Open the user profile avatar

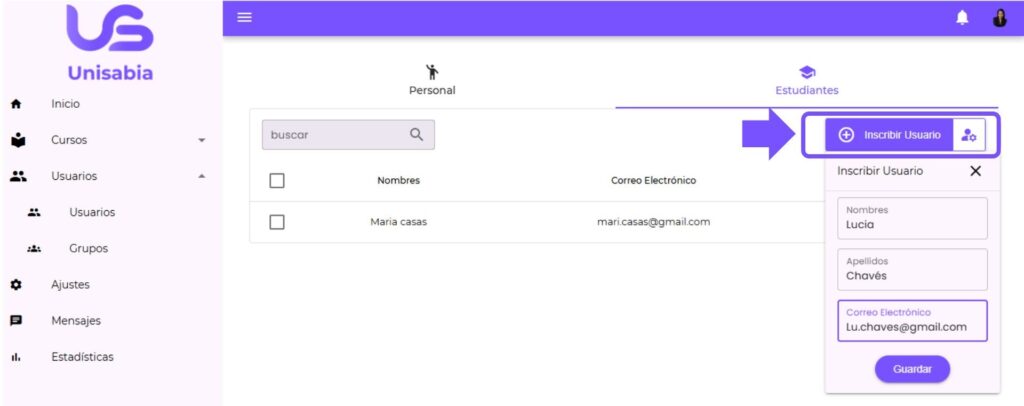click(x=999, y=18)
